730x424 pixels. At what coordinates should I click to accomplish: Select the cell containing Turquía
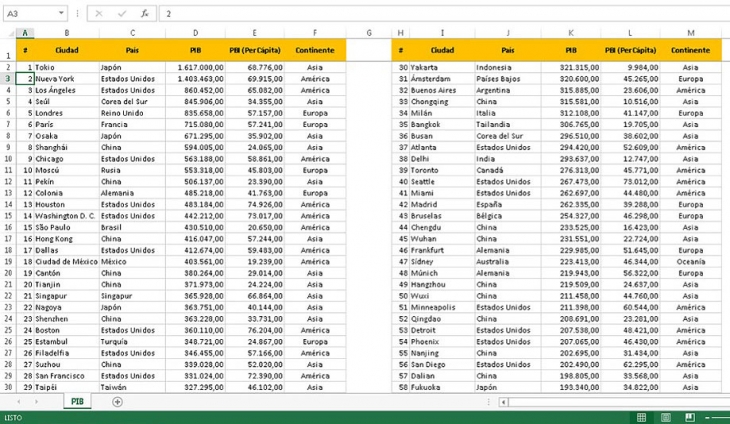coord(132,342)
